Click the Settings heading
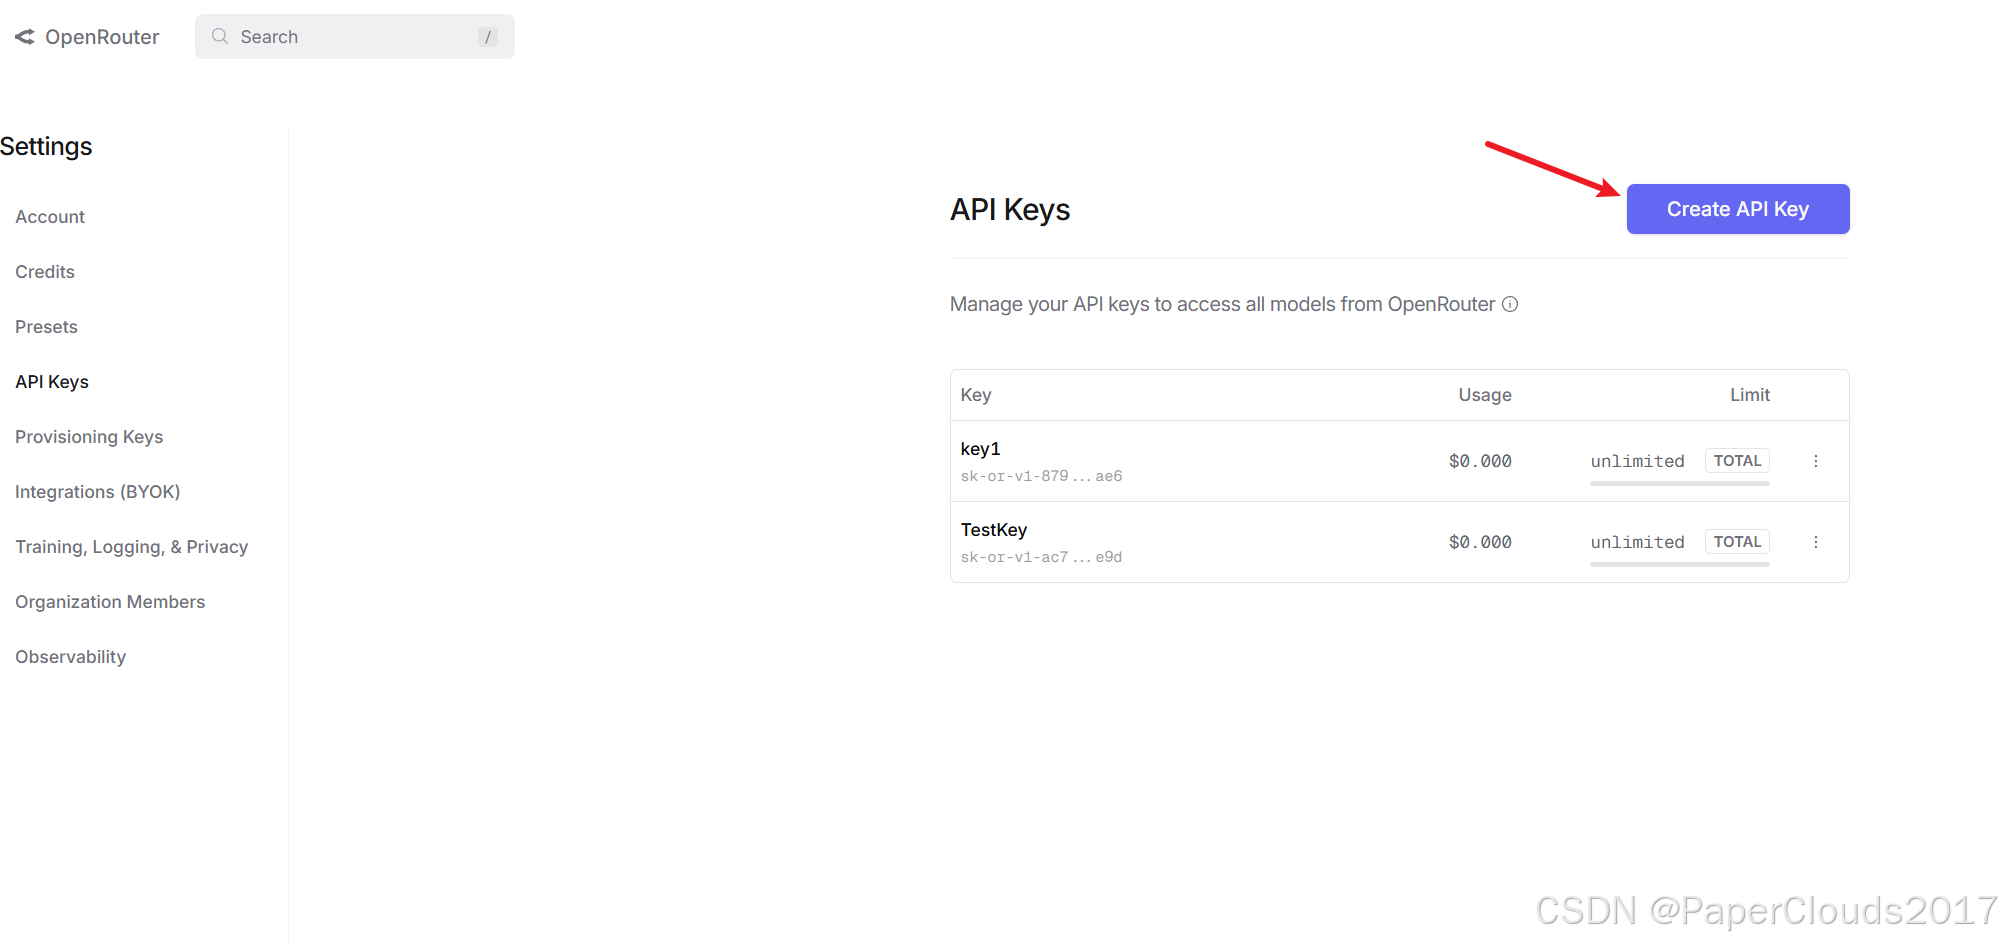 46,147
